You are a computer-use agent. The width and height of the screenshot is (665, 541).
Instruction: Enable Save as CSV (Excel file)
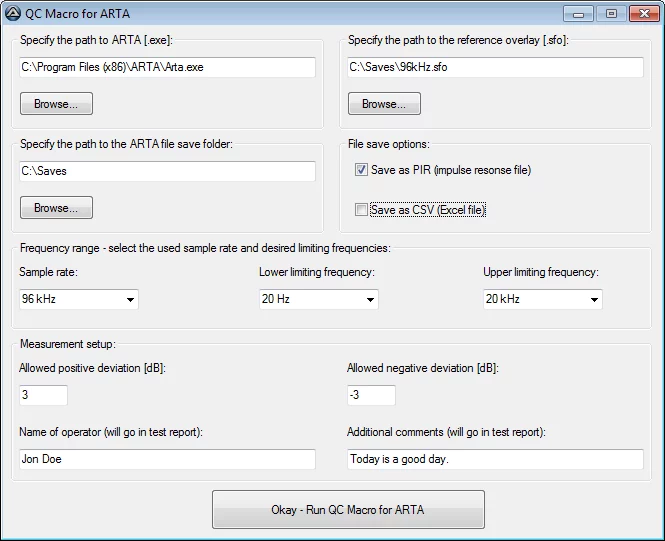(x=361, y=209)
